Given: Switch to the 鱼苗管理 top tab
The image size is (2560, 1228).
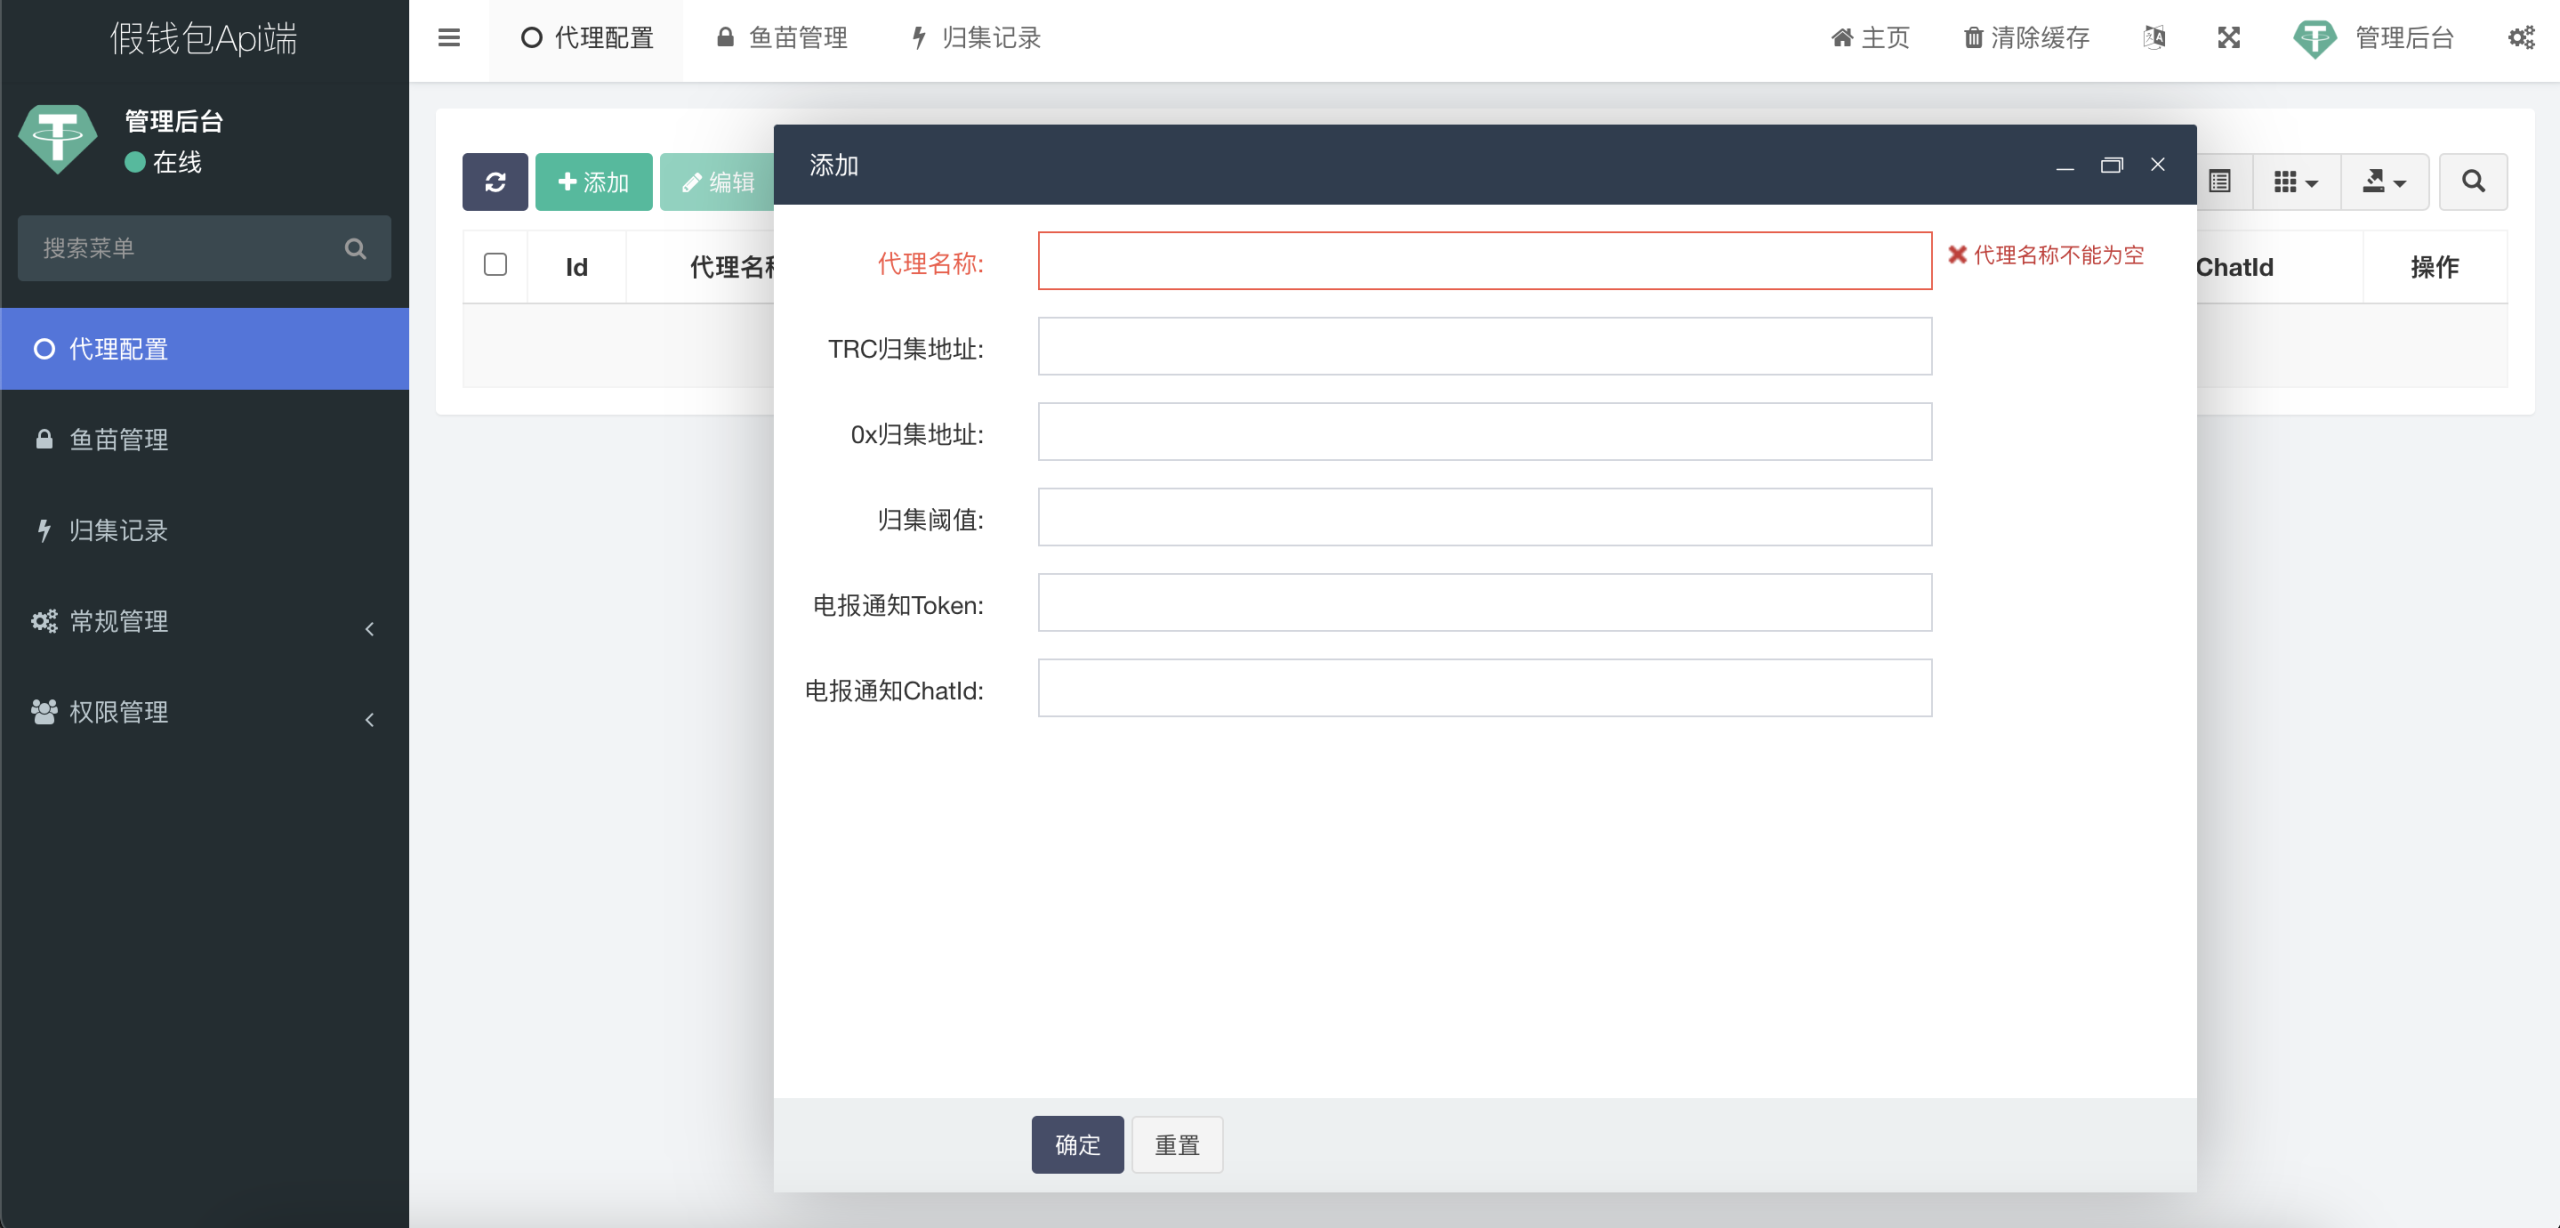Looking at the screenshot, I should [x=782, y=38].
